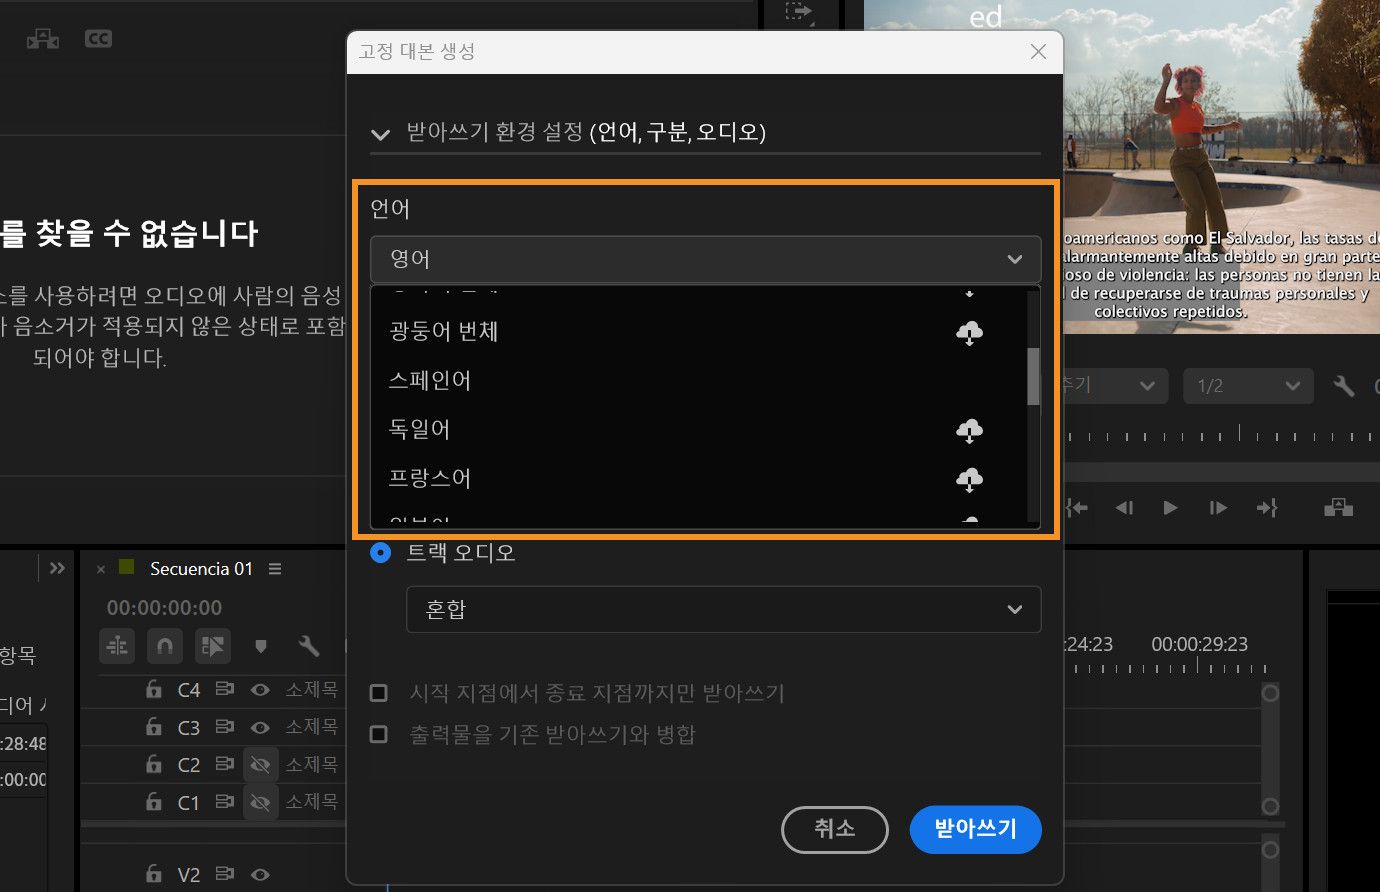
Task: Click the CC captions icon at top left
Action: [x=98, y=38]
